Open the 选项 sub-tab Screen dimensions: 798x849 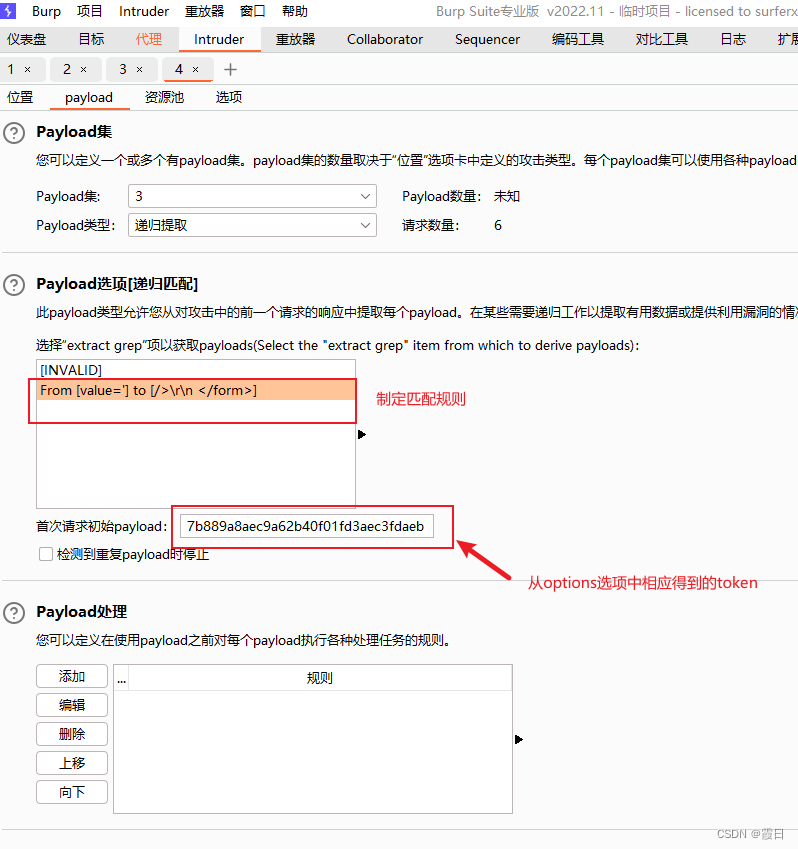click(229, 97)
